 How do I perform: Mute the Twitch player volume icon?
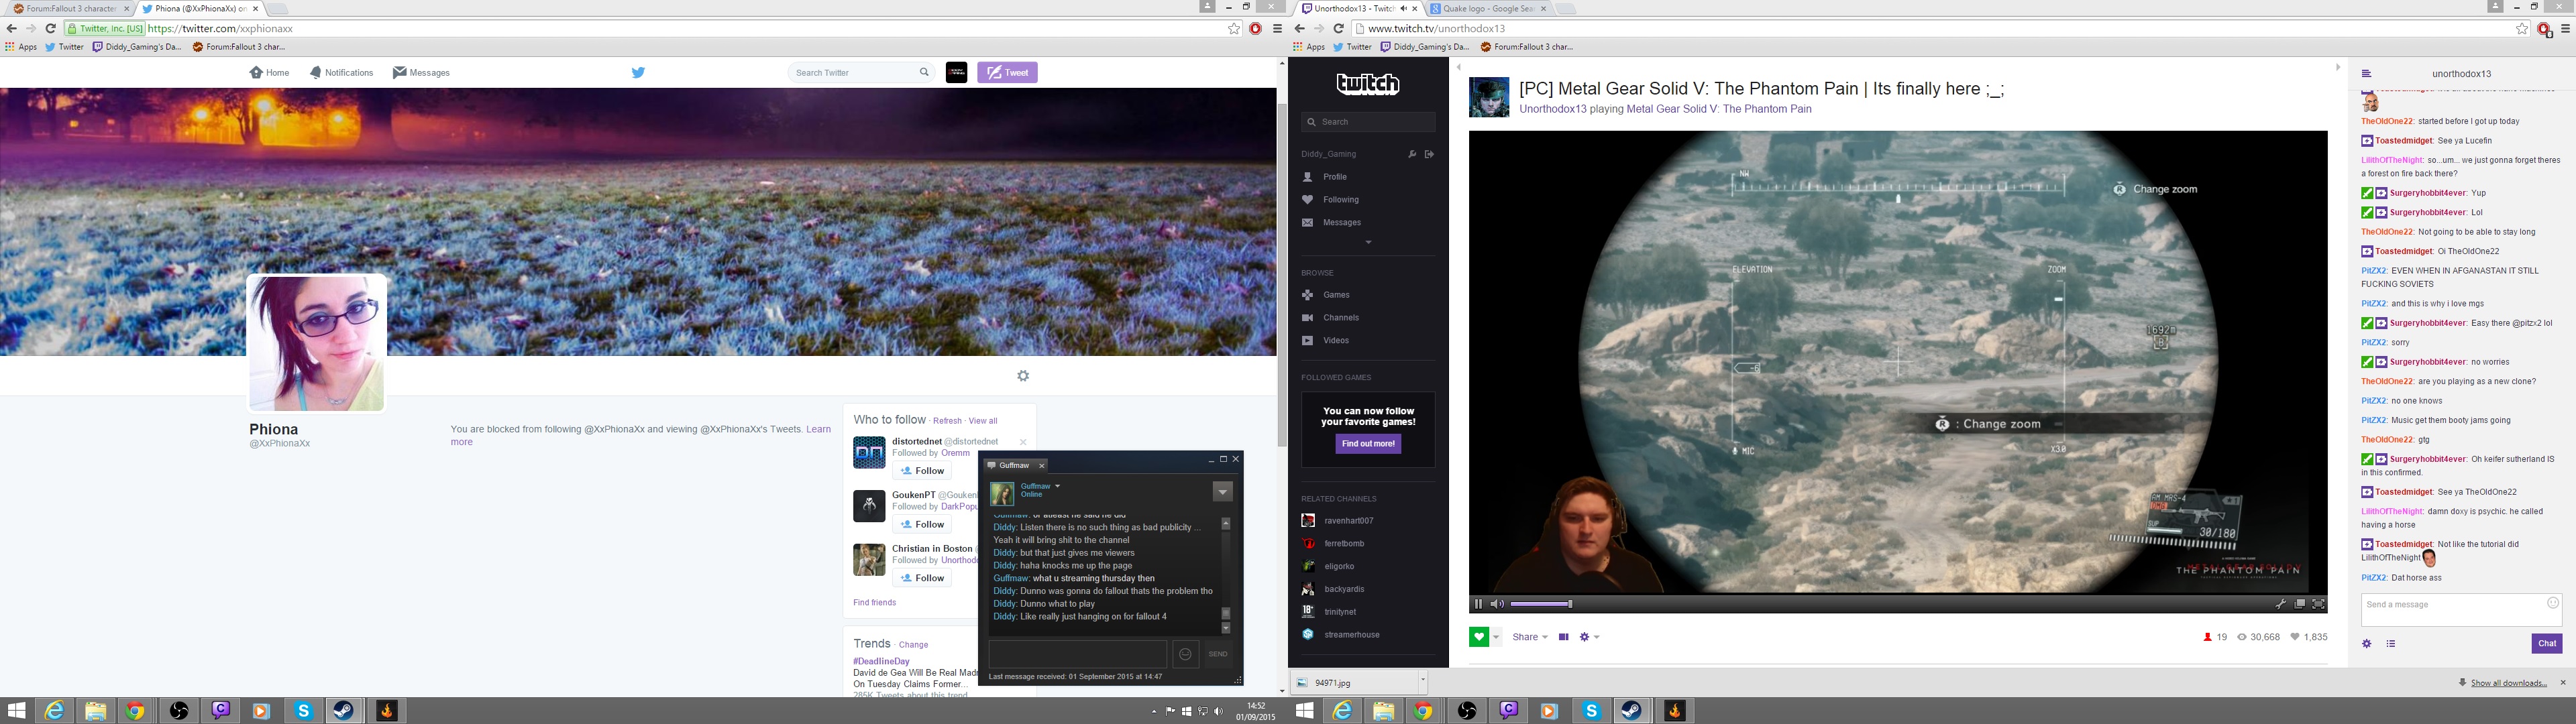pos(1497,604)
